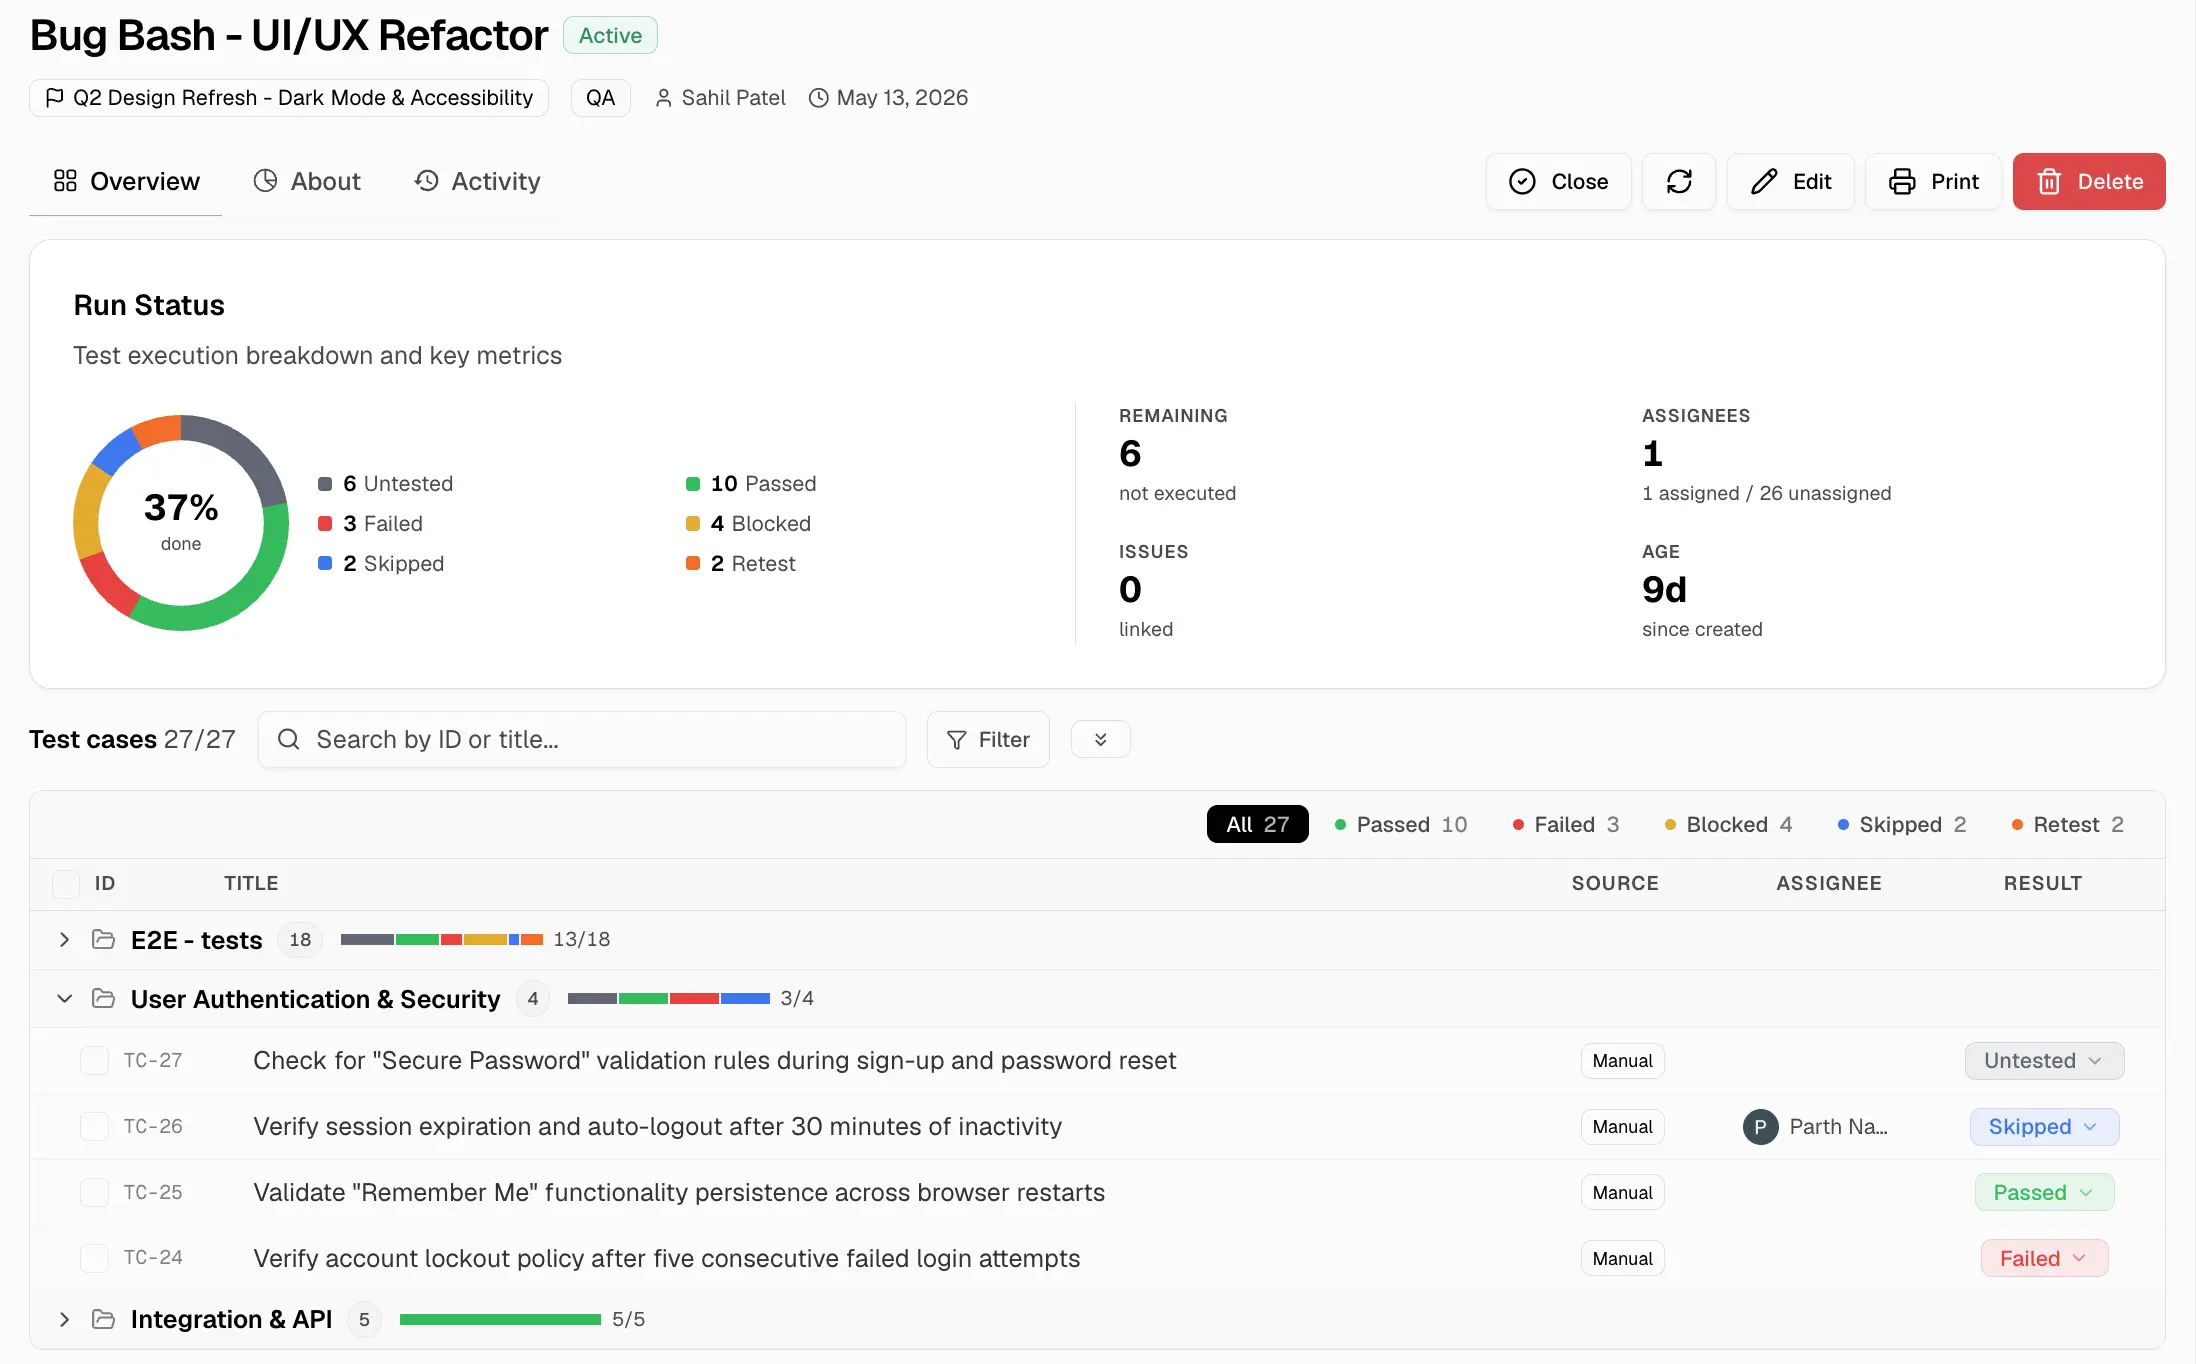This screenshot has width=2196, height=1364.
Task: Click the clock icon beside May 13, 2026
Action: pyautogui.click(x=818, y=98)
